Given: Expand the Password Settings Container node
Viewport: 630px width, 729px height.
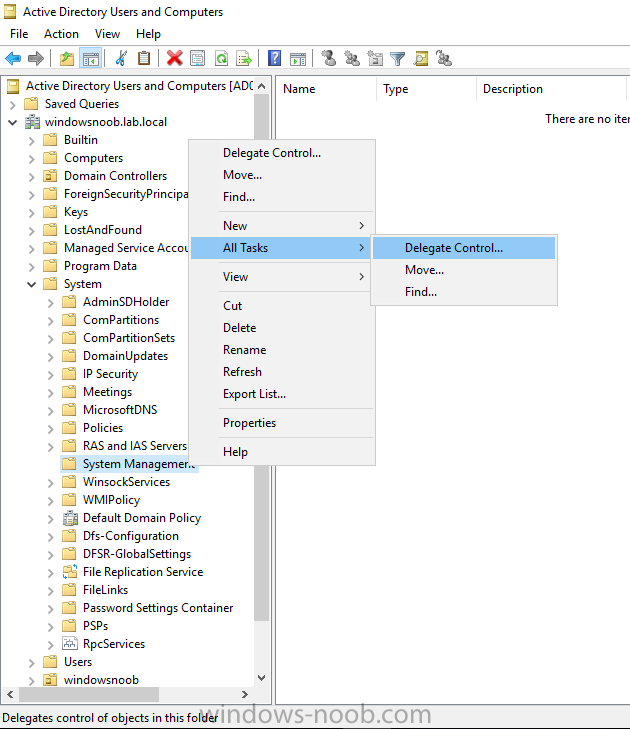Looking at the screenshot, I should click(x=51, y=609).
